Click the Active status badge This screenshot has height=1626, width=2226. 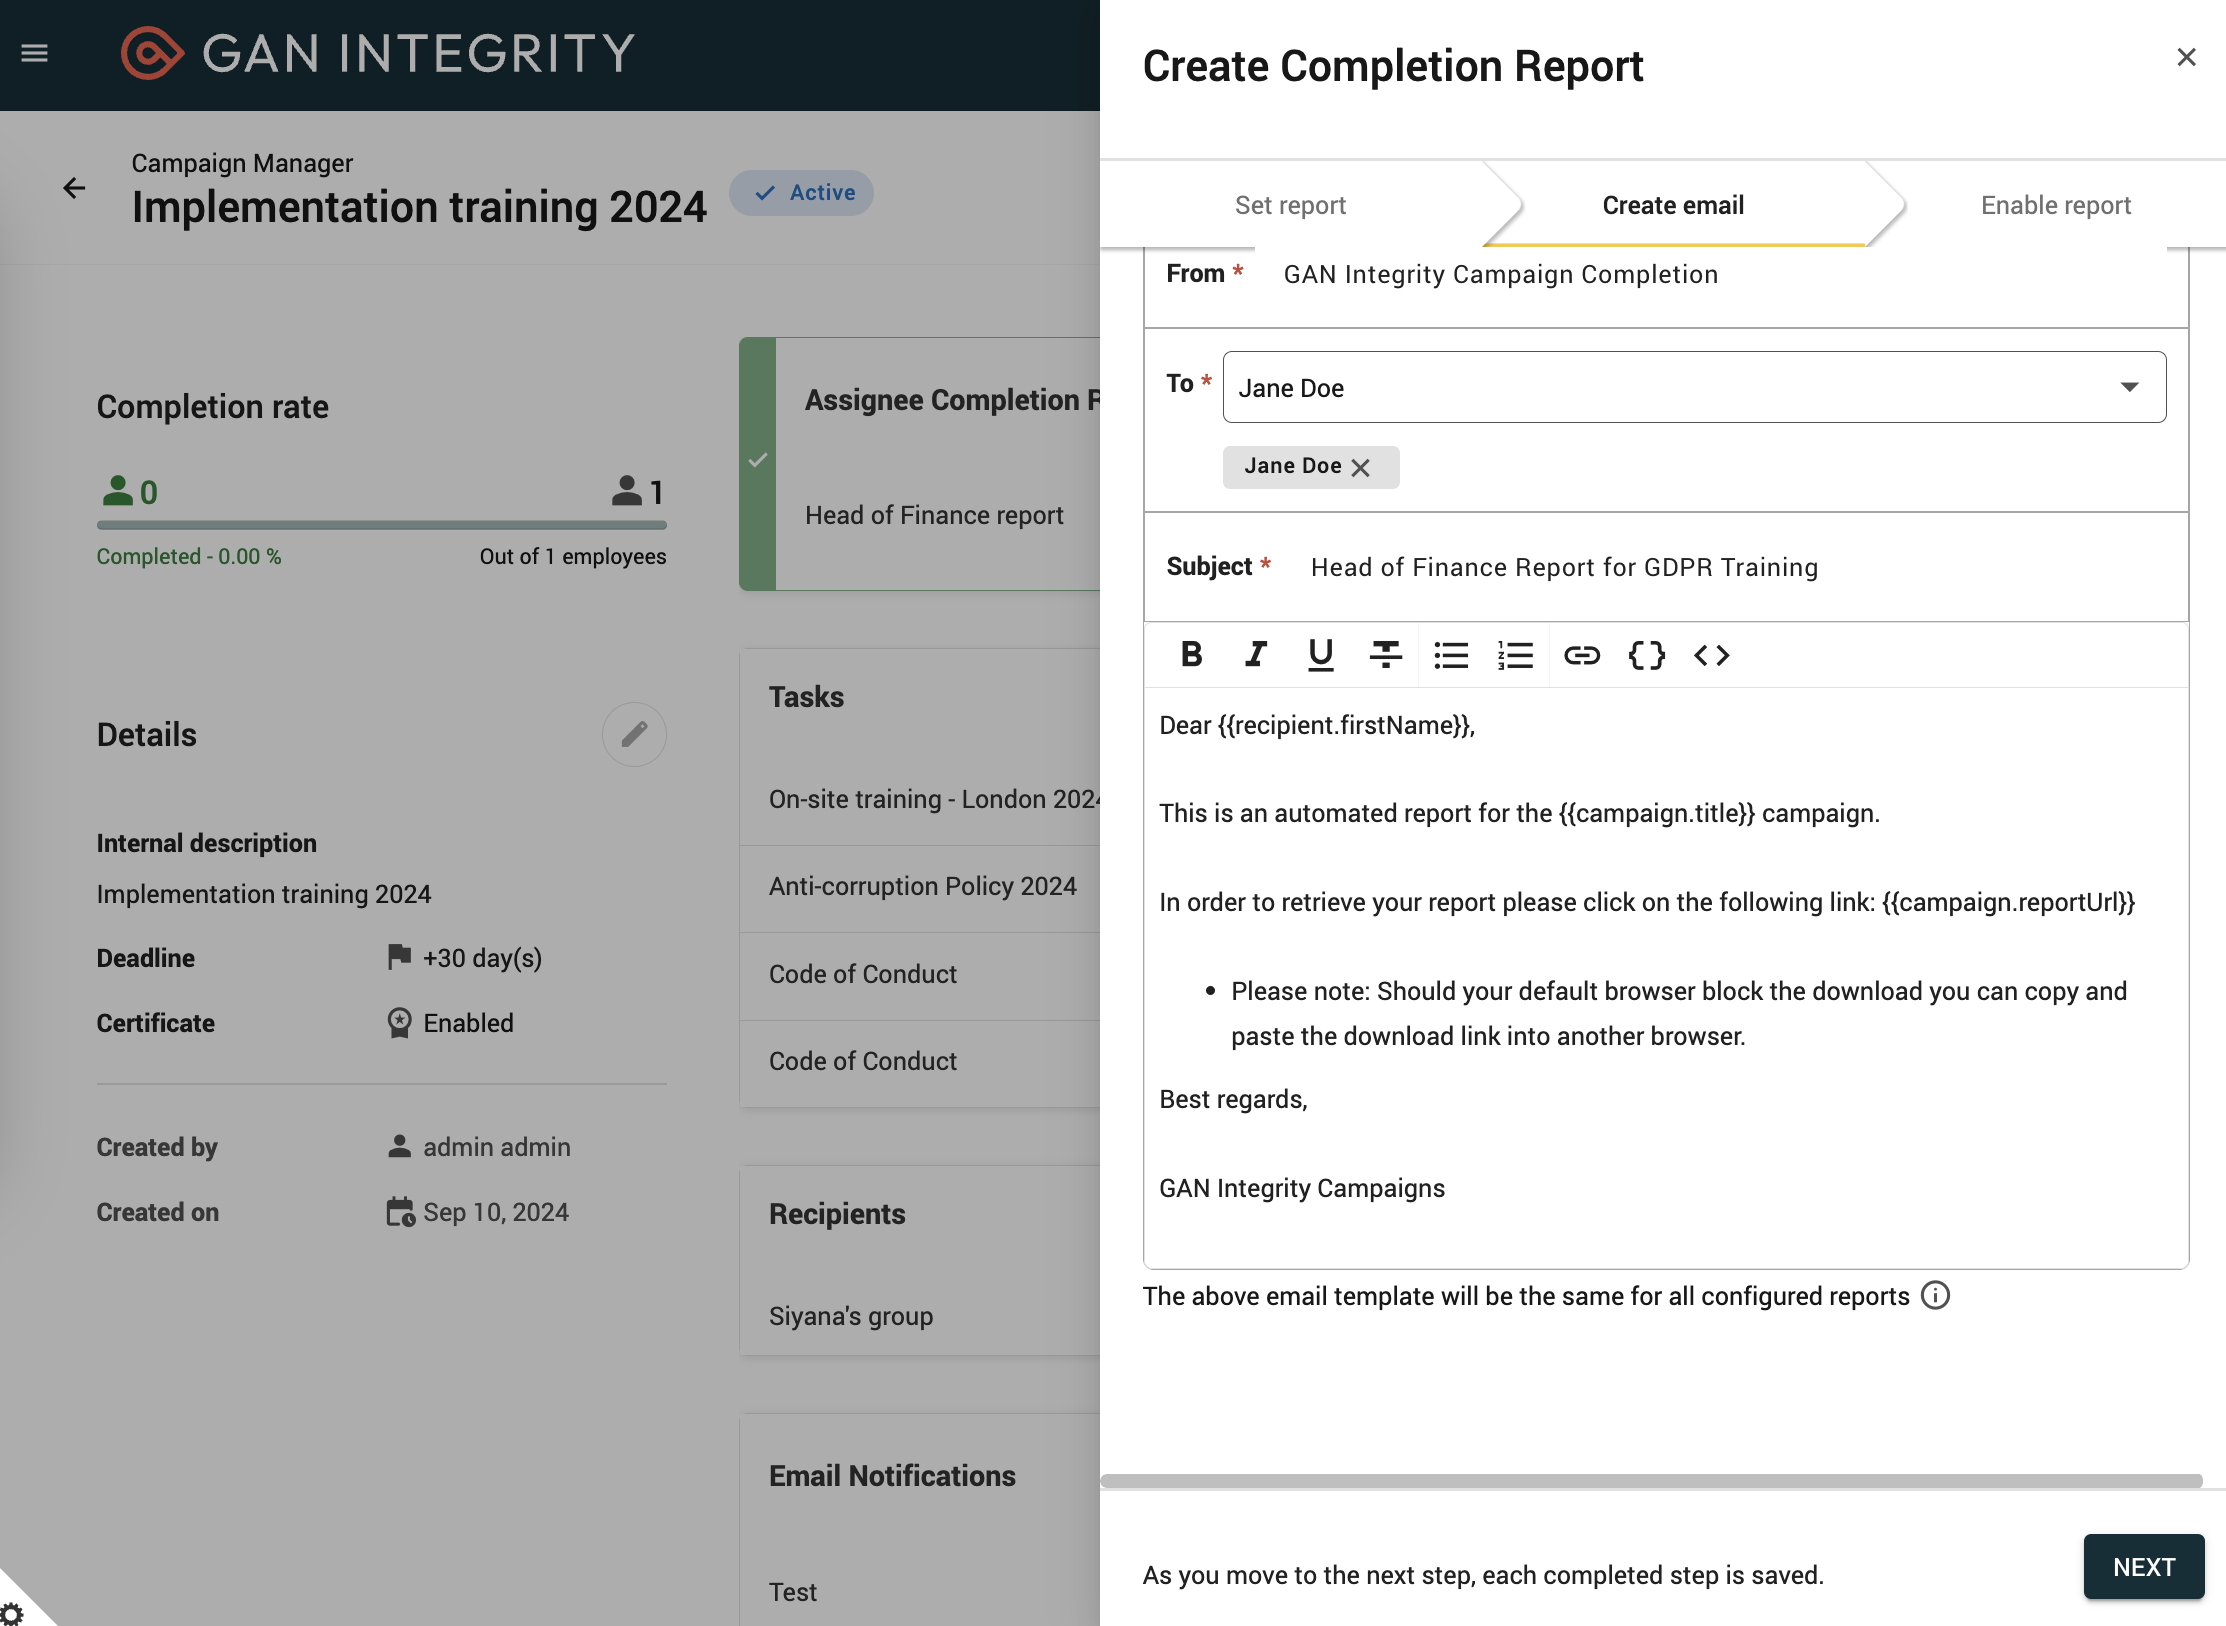pyautogui.click(x=801, y=193)
